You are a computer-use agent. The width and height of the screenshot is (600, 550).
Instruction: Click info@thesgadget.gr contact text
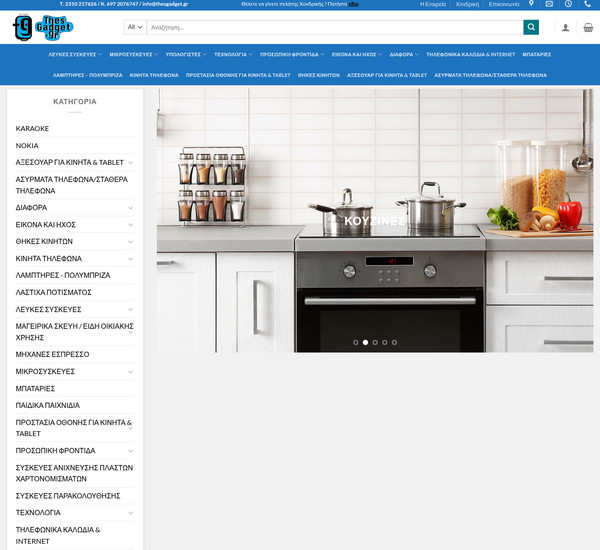[165, 4]
